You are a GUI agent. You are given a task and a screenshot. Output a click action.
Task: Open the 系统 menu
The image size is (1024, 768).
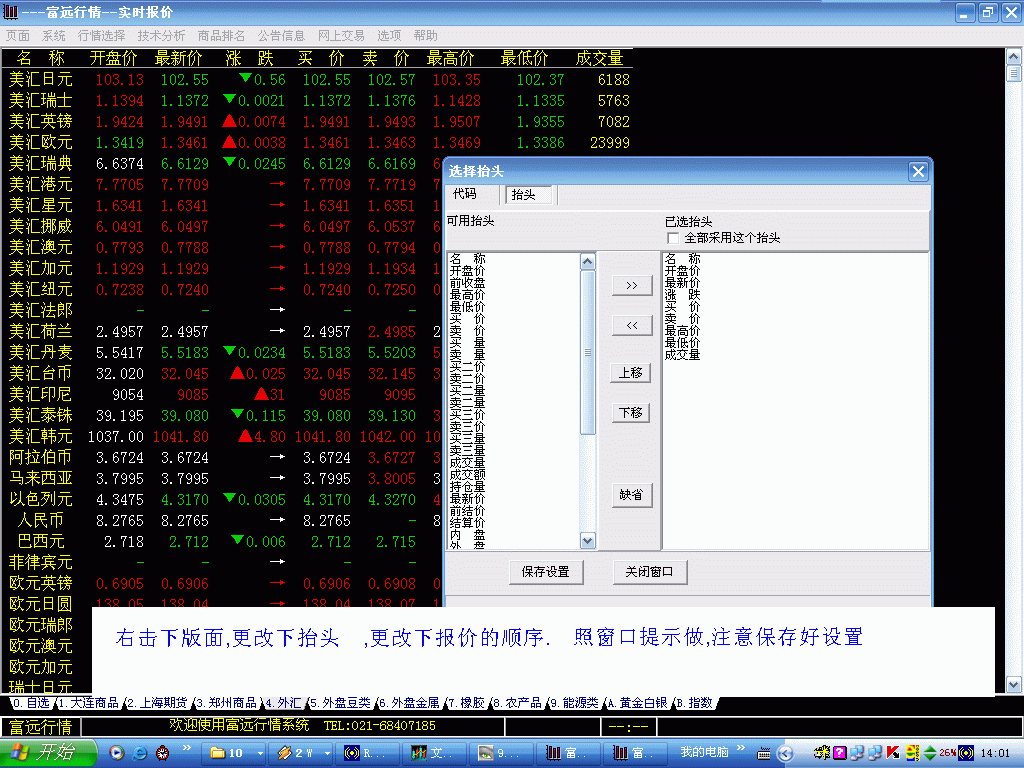(54, 35)
